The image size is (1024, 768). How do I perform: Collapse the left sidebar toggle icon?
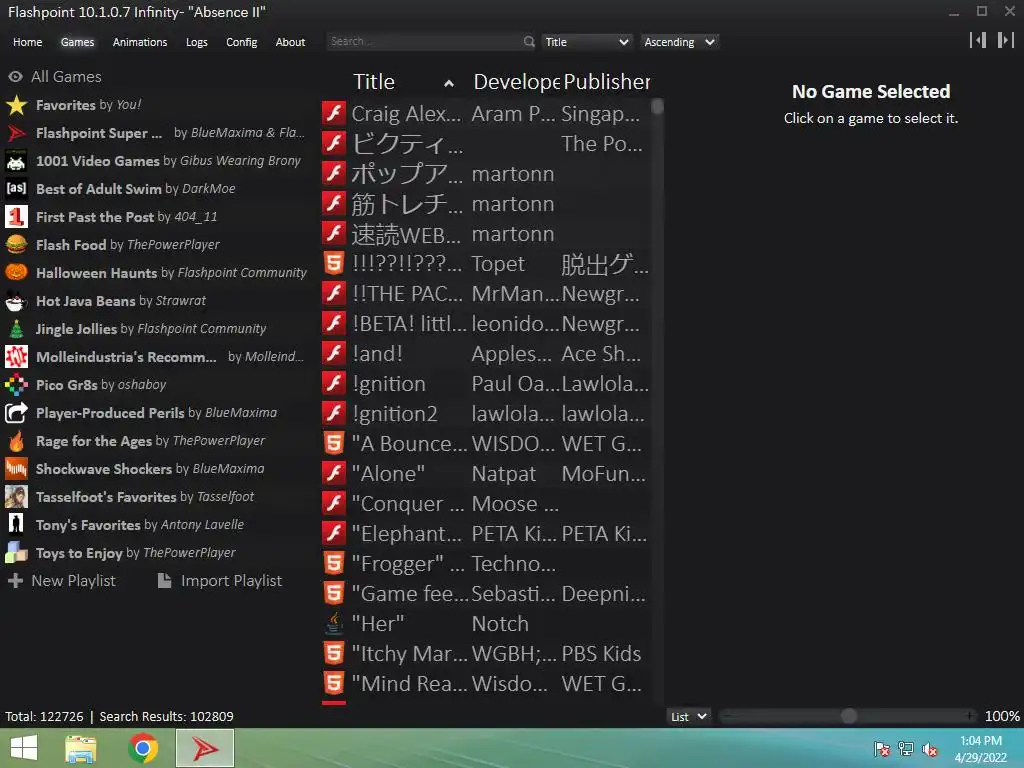pos(978,40)
